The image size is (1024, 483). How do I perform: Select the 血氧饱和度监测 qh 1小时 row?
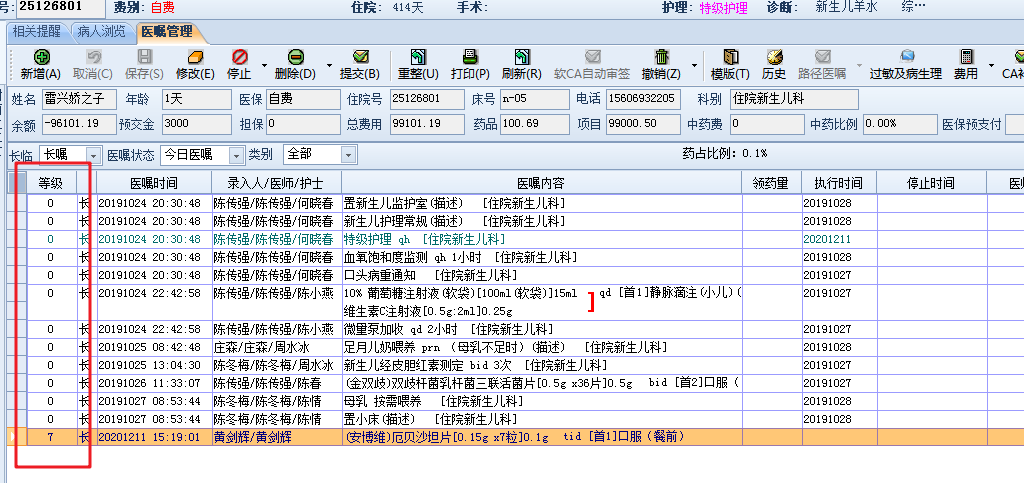click(516, 257)
